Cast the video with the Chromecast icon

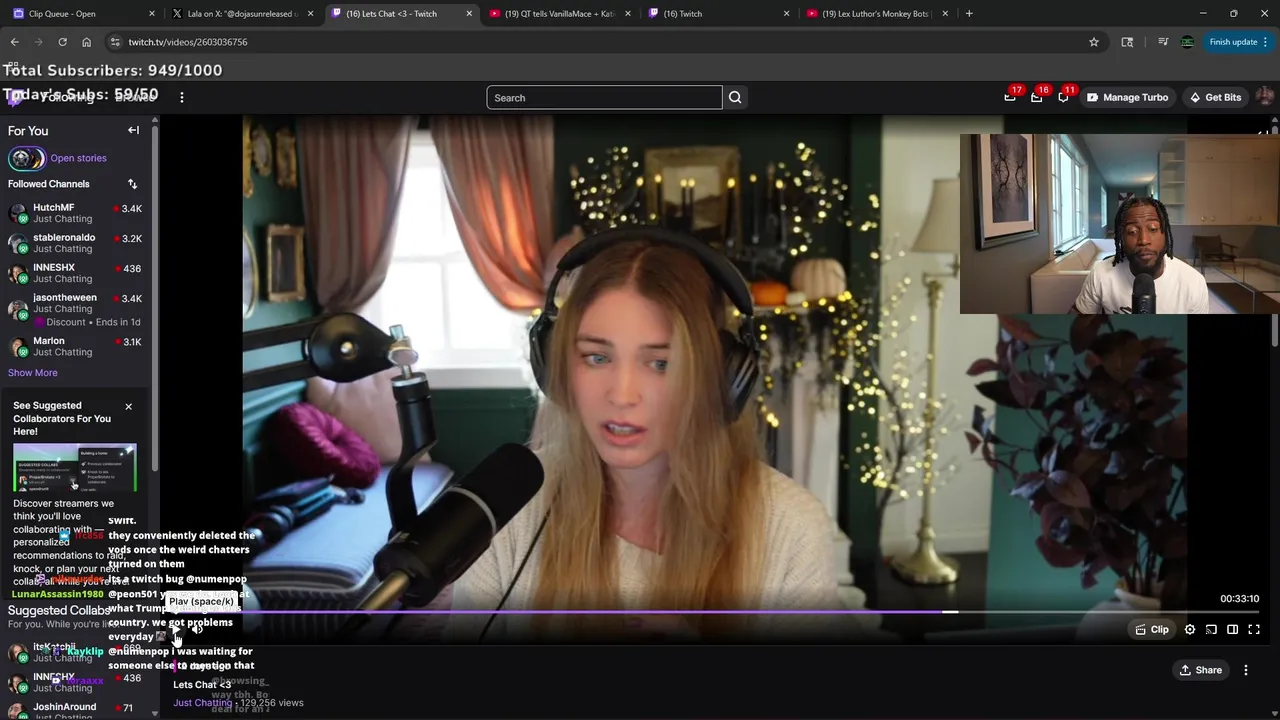[1211, 629]
